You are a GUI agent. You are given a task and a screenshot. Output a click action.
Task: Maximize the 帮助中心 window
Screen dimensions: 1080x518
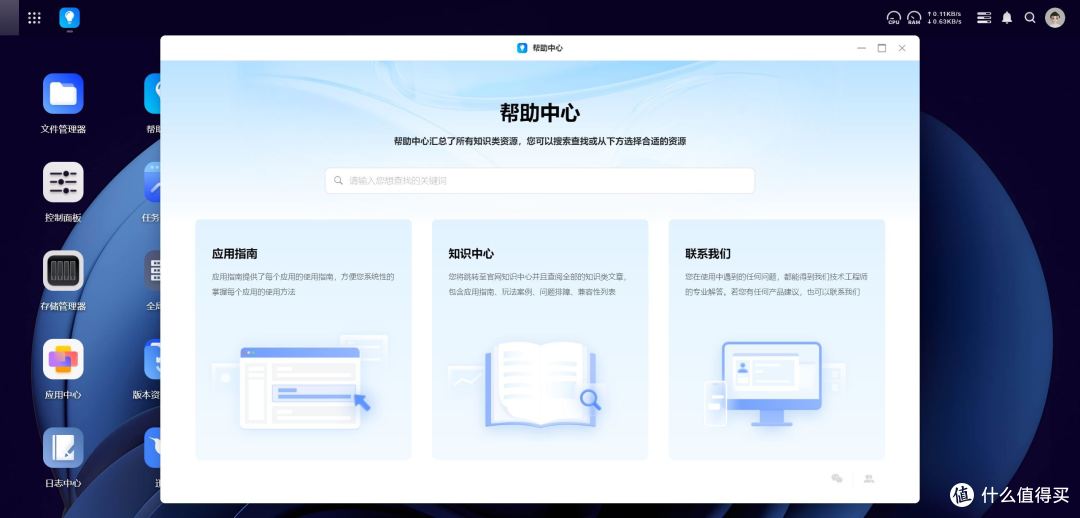click(882, 48)
